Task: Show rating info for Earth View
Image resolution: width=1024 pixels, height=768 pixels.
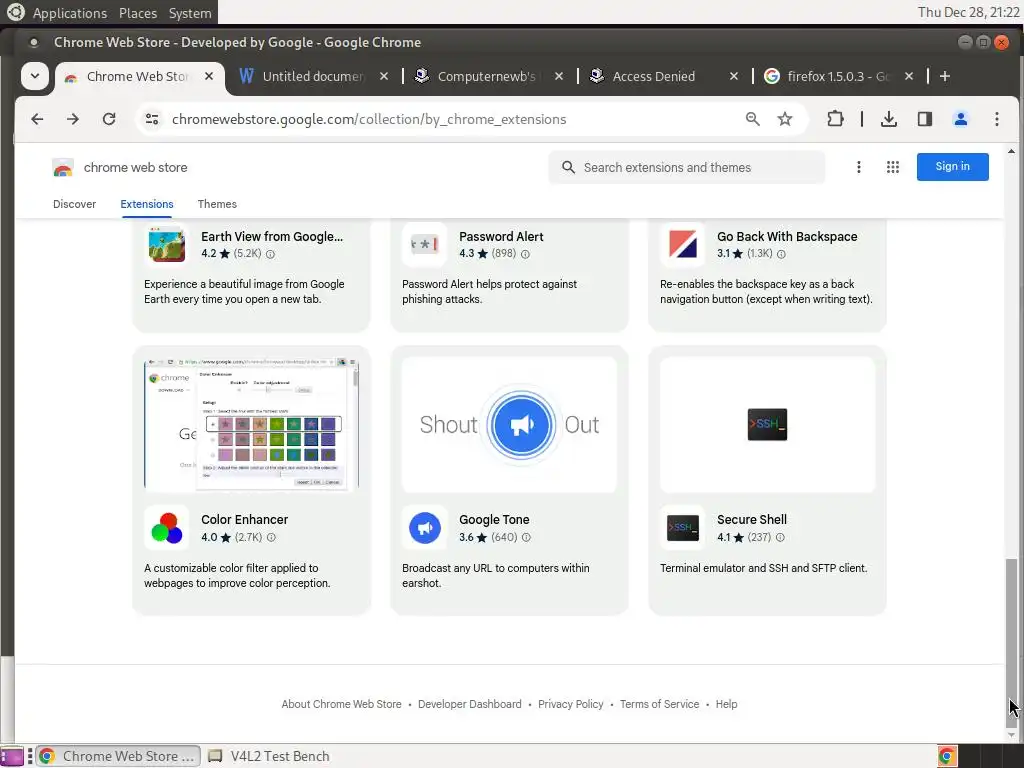Action: [x=270, y=254]
